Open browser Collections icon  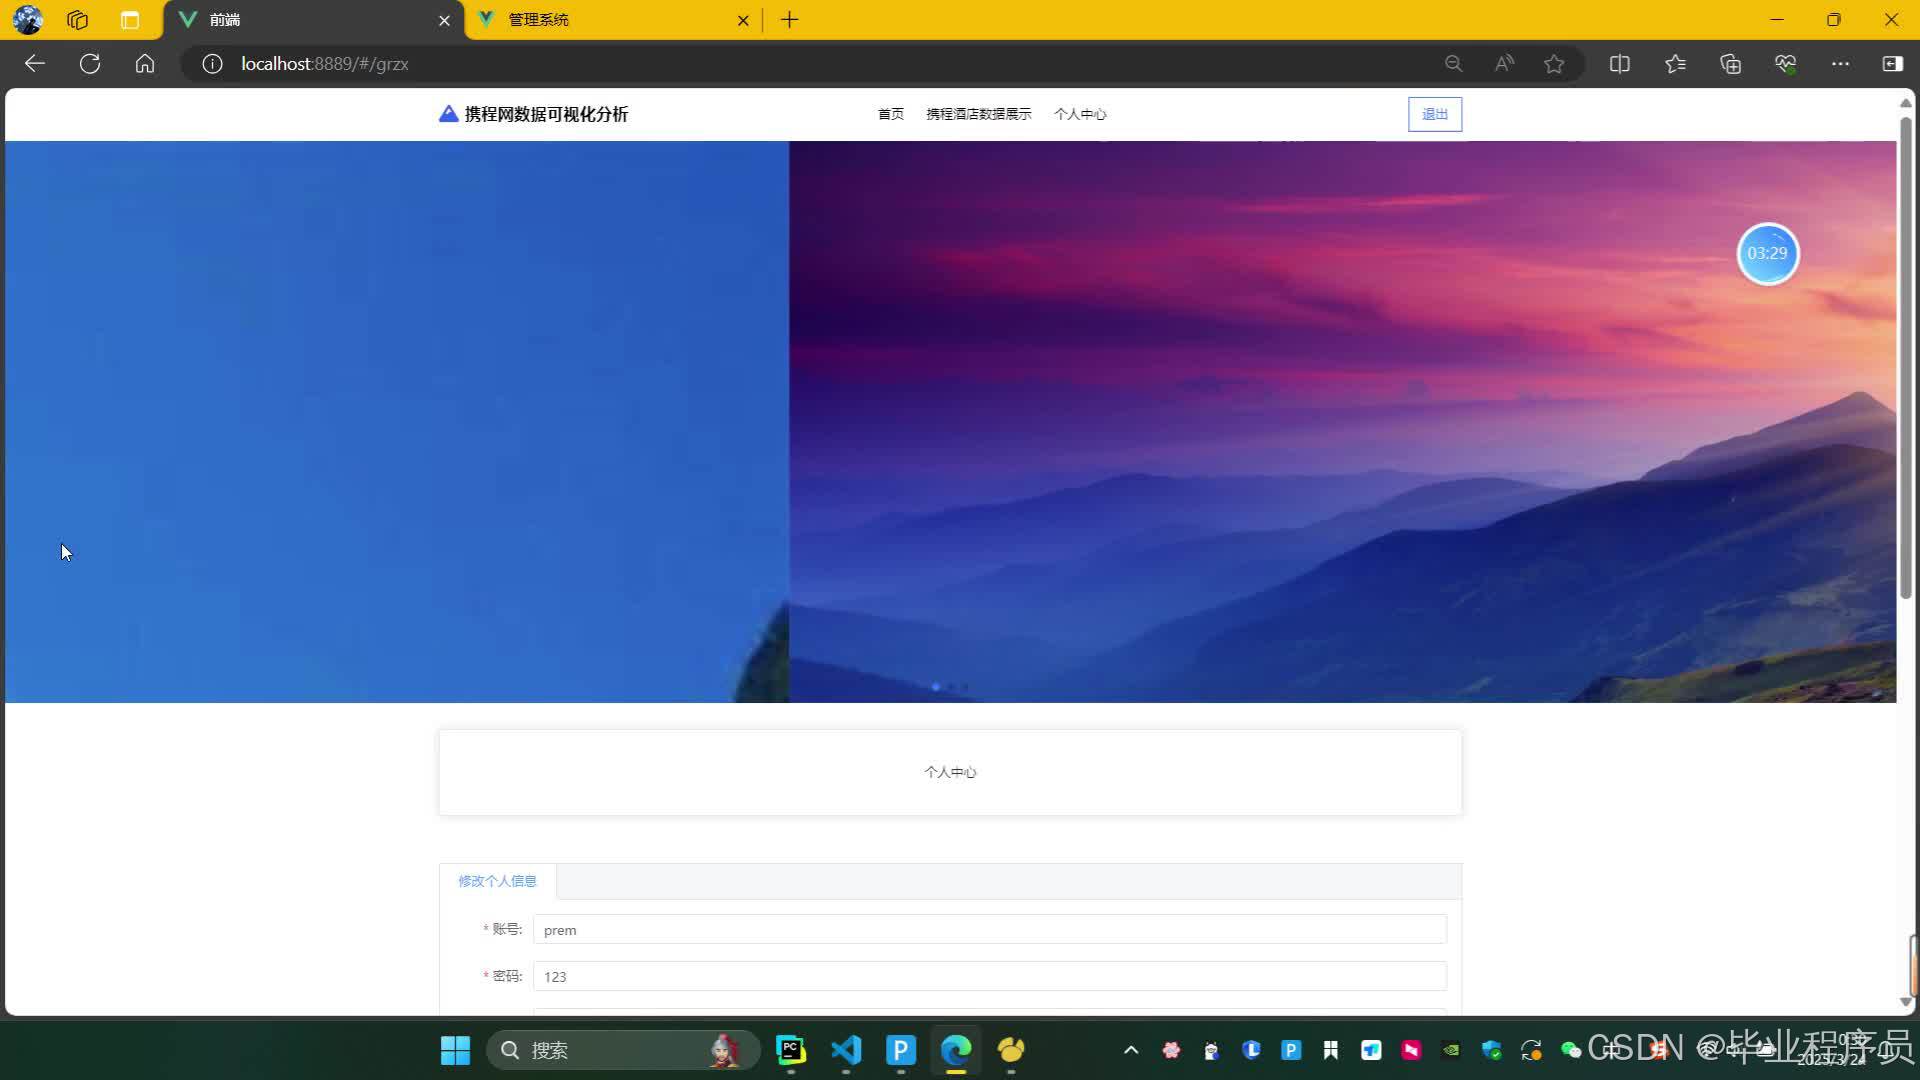[x=1730, y=64]
